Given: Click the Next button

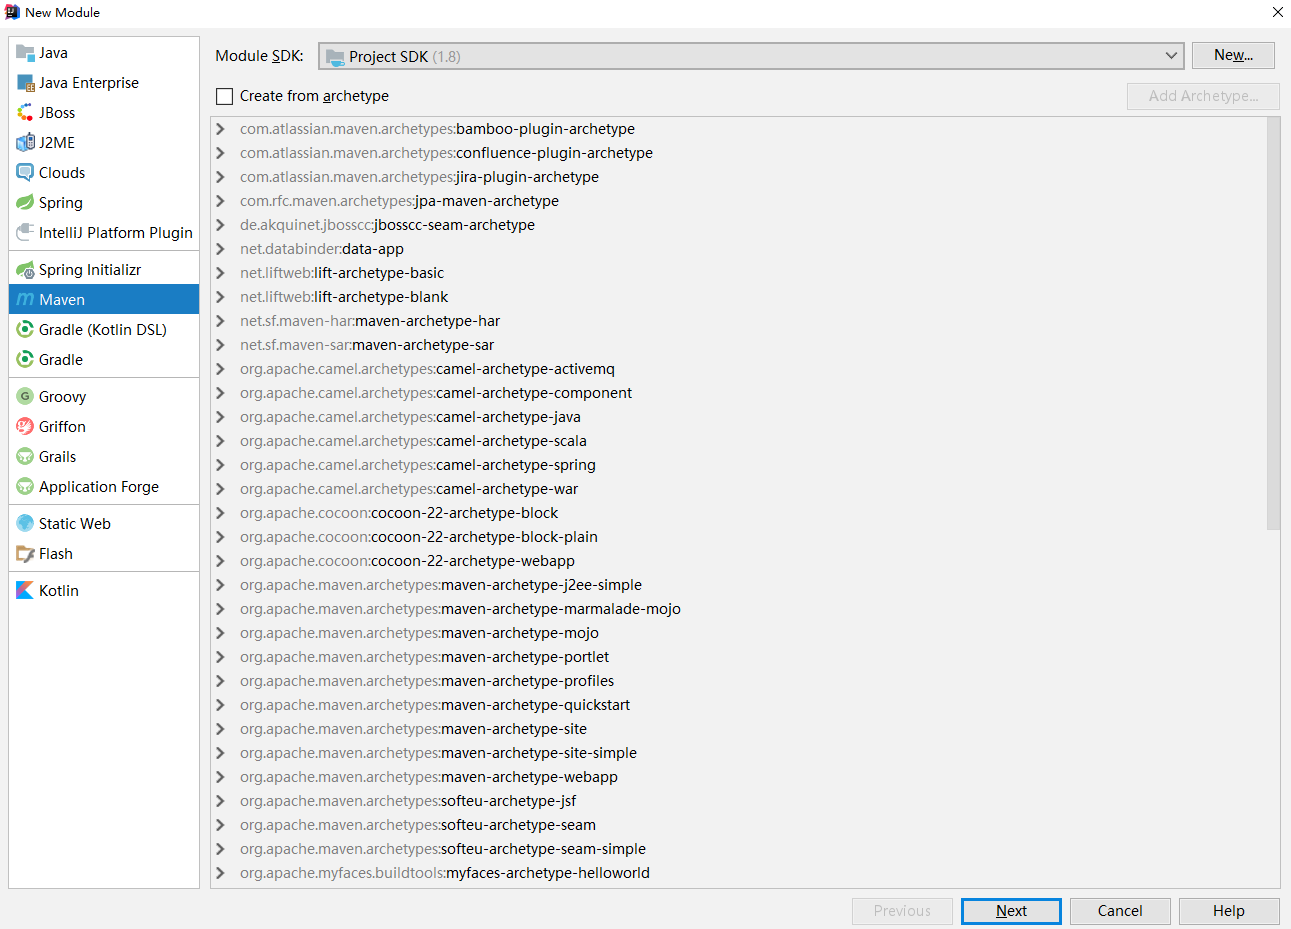Looking at the screenshot, I should (1011, 911).
